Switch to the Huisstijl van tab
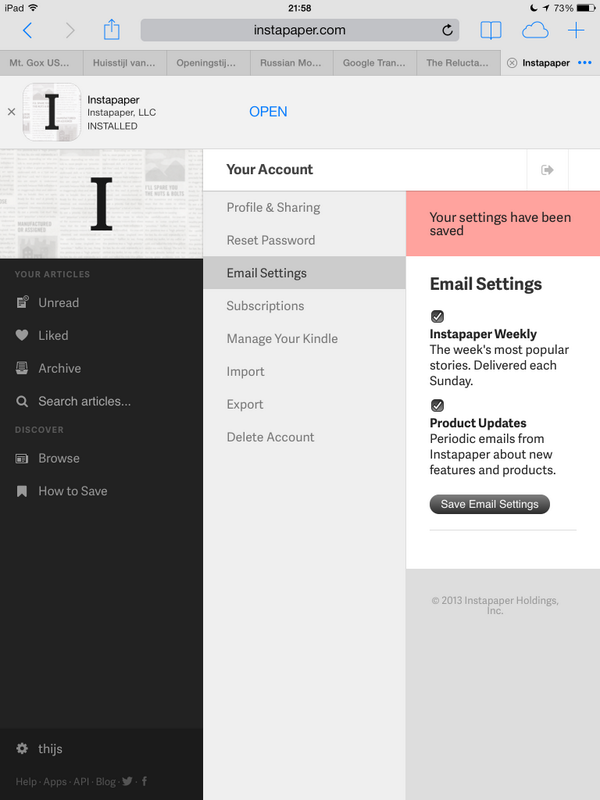This screenshot has width=600, height=800. pyautogui.click(x=125, y=63)
